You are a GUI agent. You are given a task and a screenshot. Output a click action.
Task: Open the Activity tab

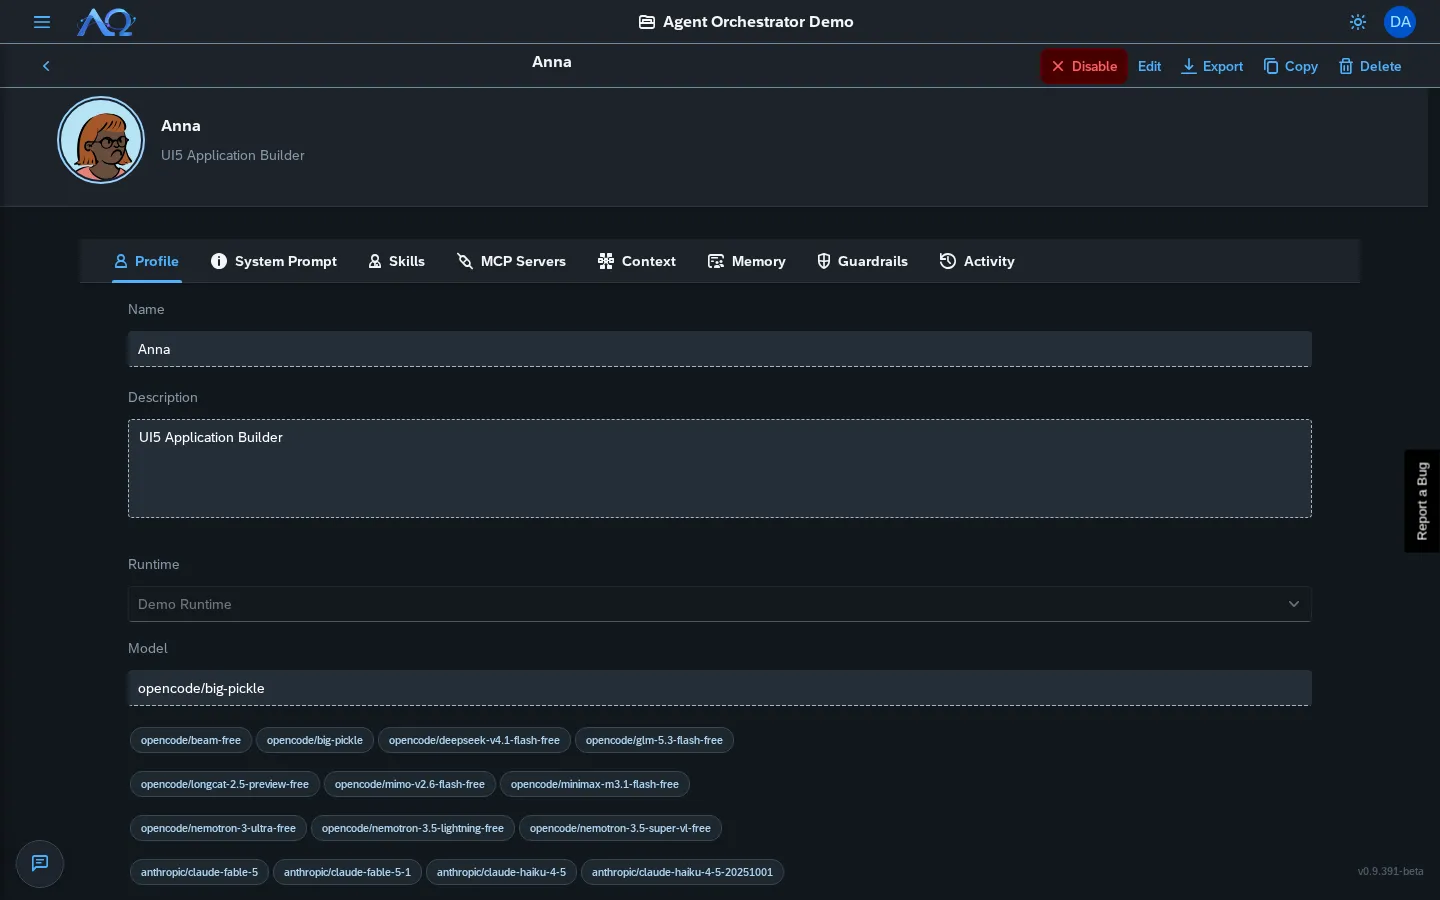[977, 261]
